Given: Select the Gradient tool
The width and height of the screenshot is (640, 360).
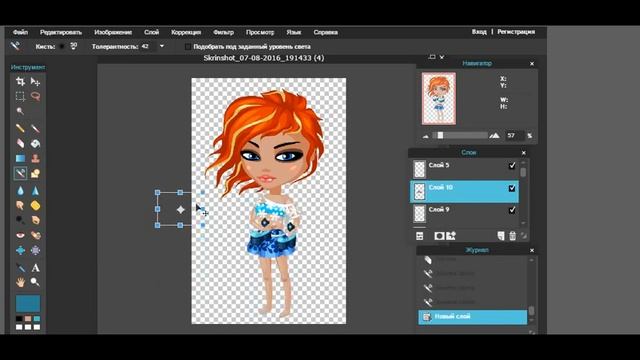Looking at the screenshot, I should click(x=20, y=158).
